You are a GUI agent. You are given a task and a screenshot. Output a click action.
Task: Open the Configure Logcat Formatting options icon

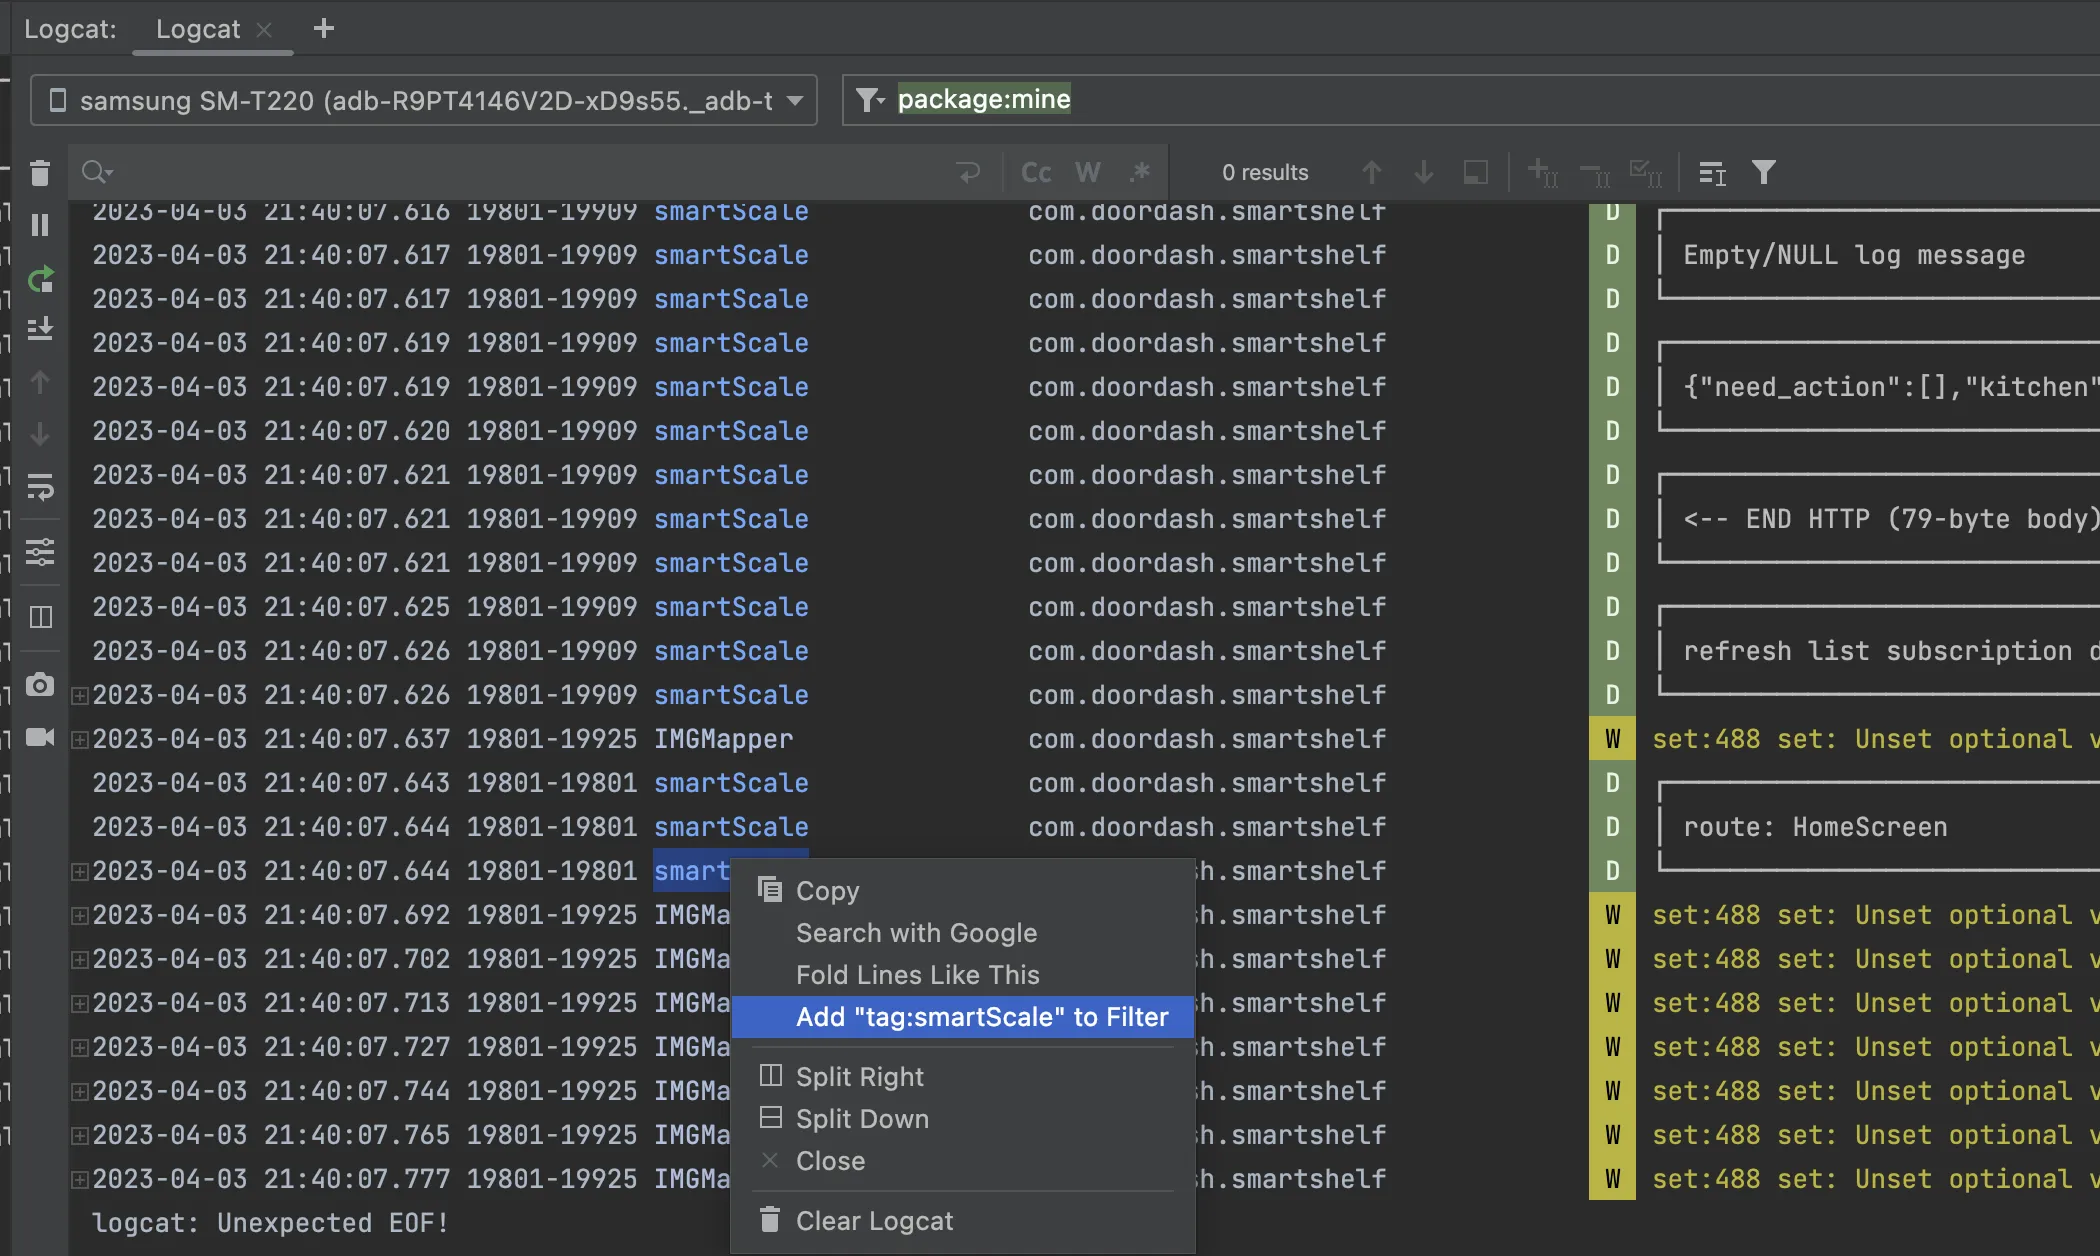[40, 552]
